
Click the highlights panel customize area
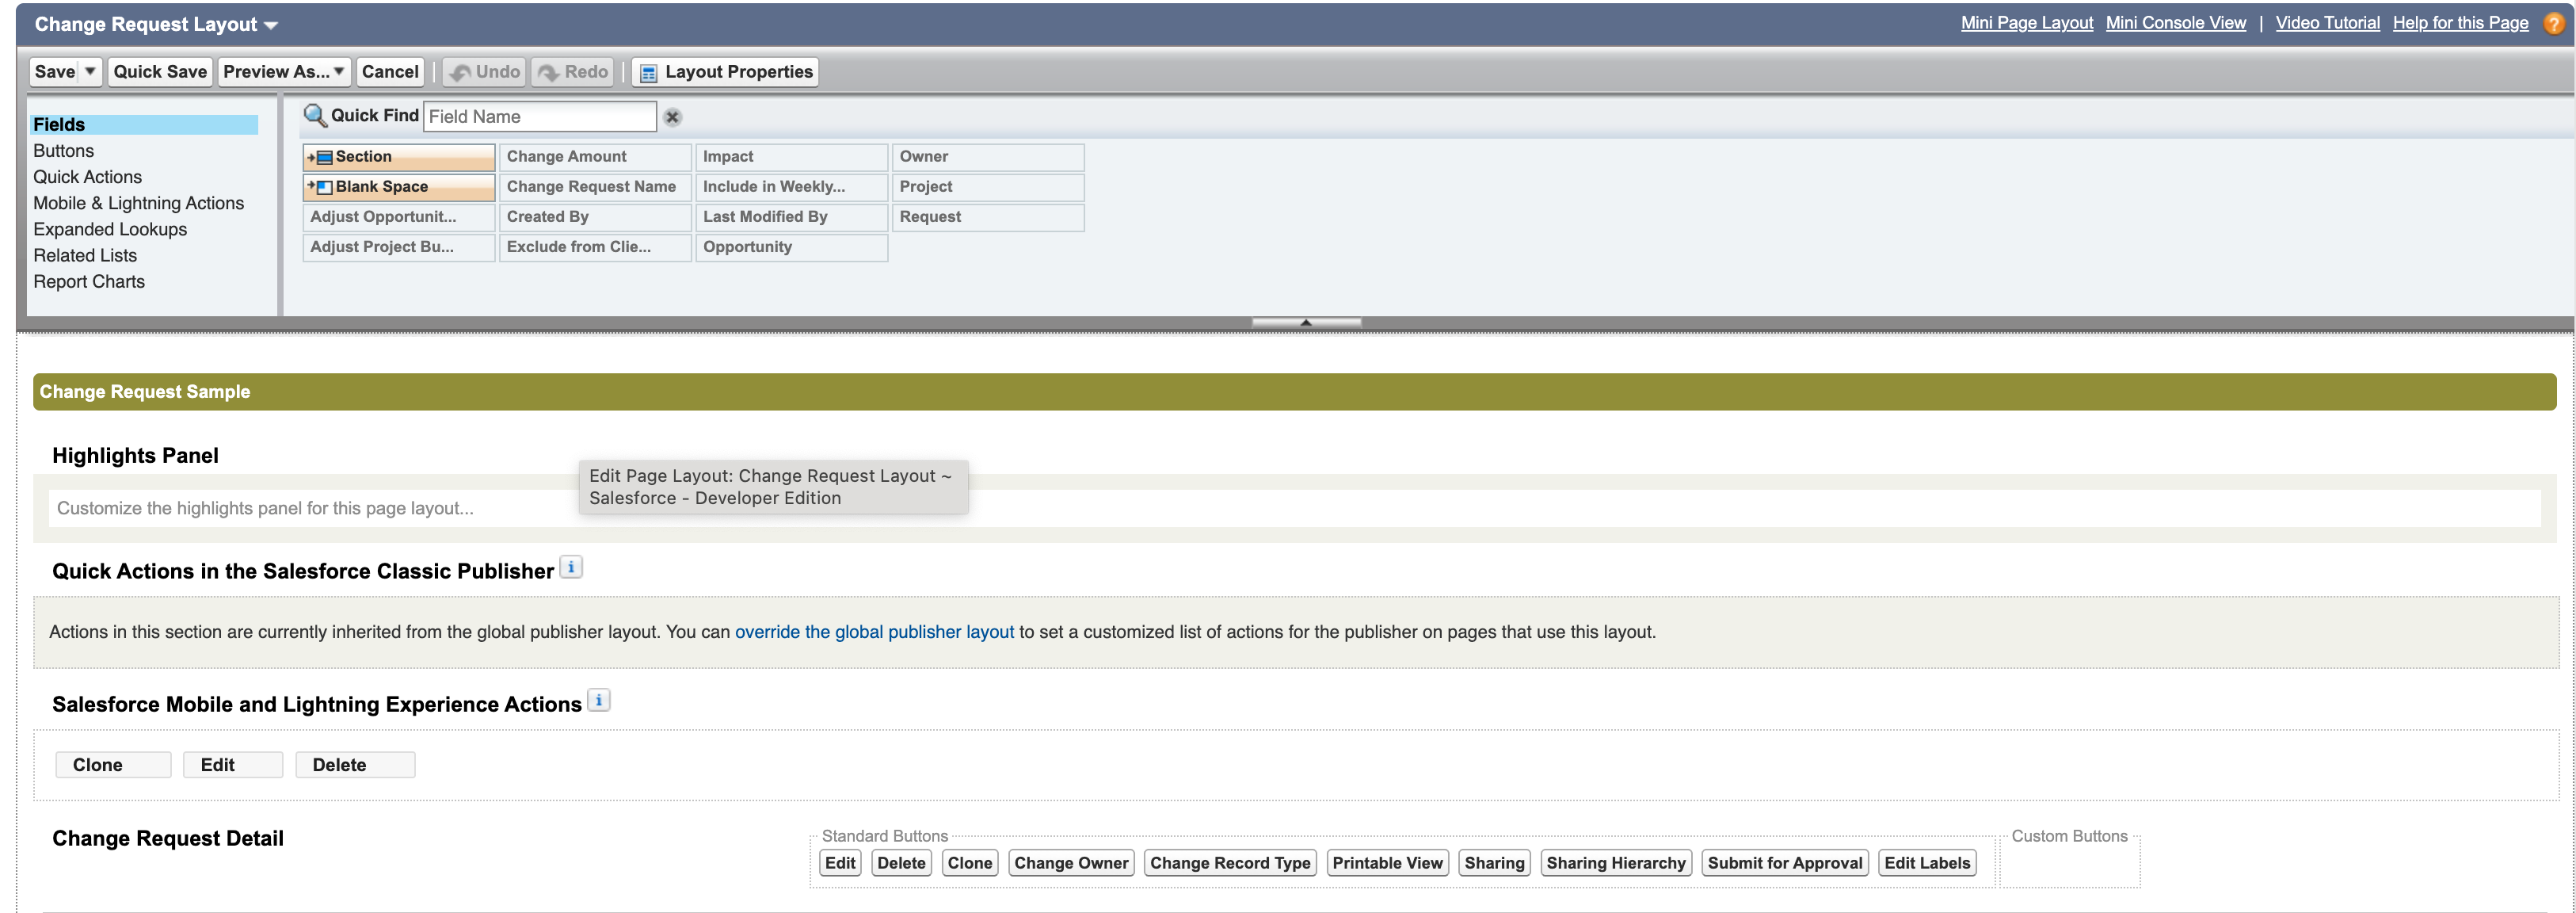point(1294,508)
